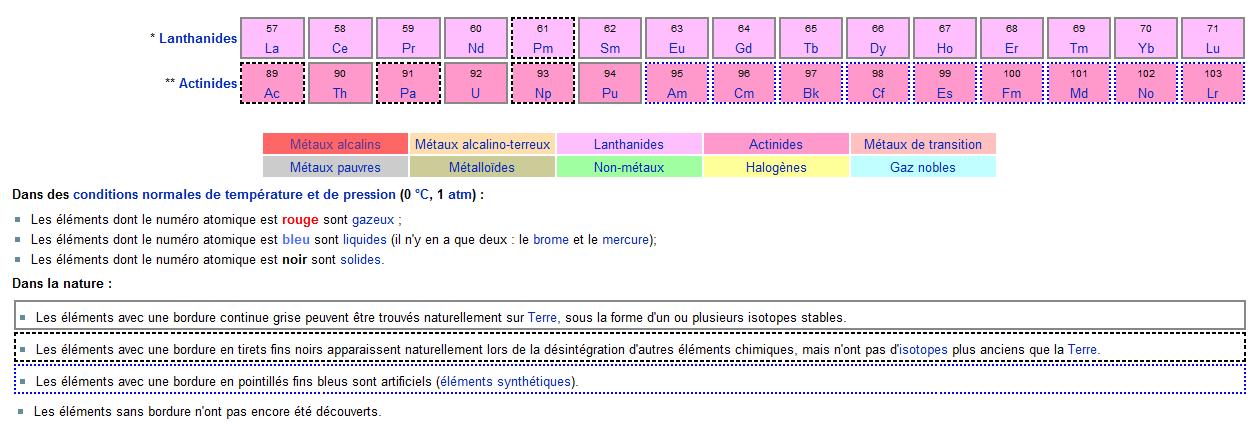Click the Uranium (U) element cell
Screen dimensions: 1254x428
click(475, 84)
